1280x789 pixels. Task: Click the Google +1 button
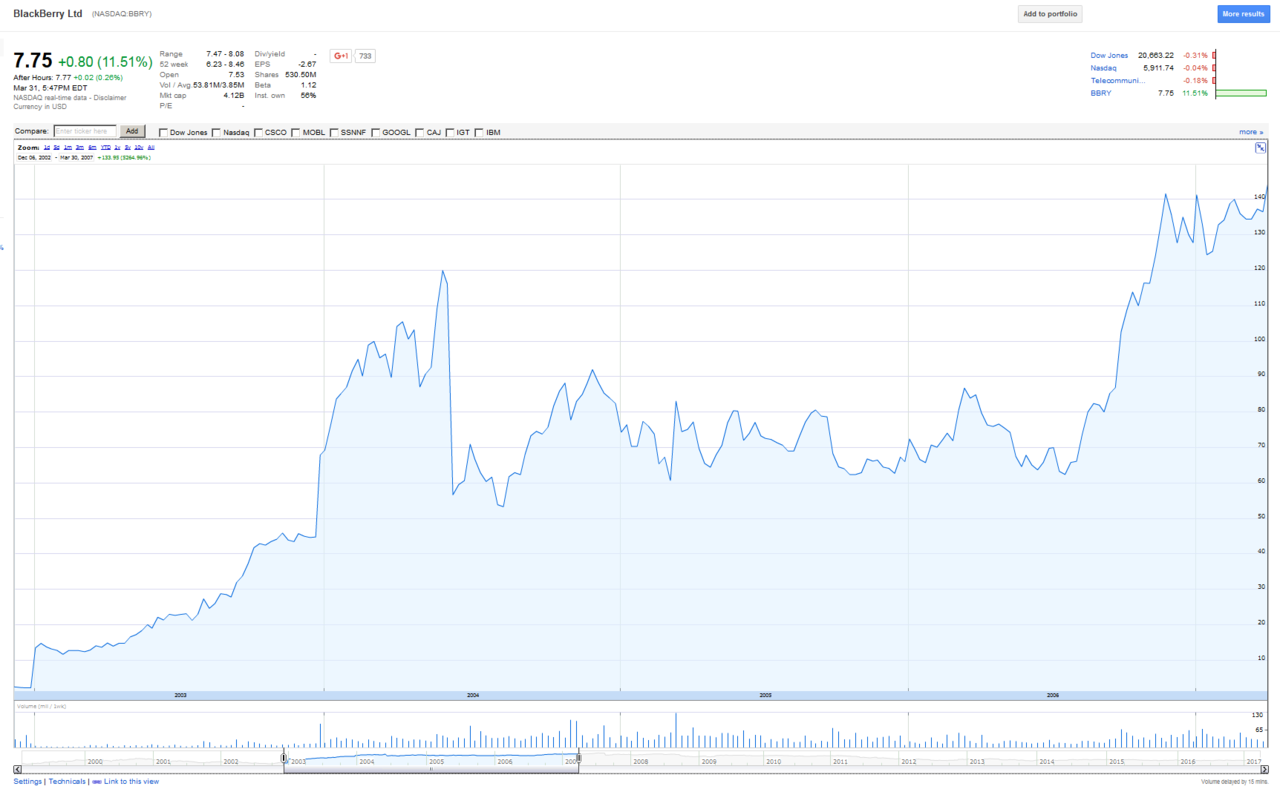pyautogui.click(x=341, y=56)
